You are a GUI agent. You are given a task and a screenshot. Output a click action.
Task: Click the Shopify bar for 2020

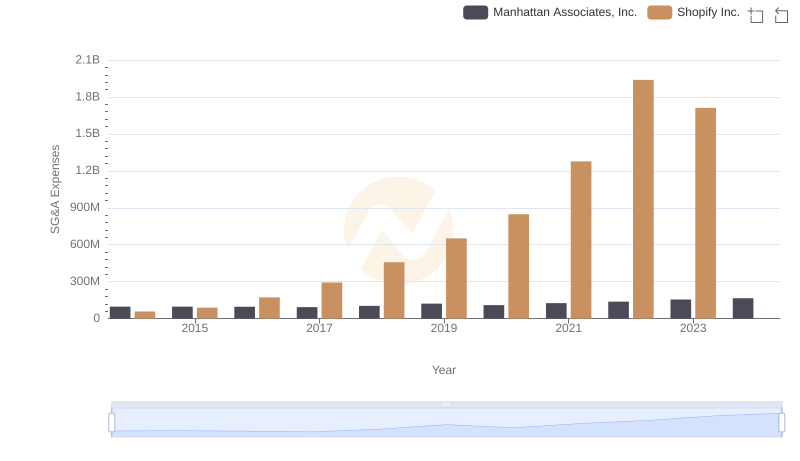pos(518,266)
